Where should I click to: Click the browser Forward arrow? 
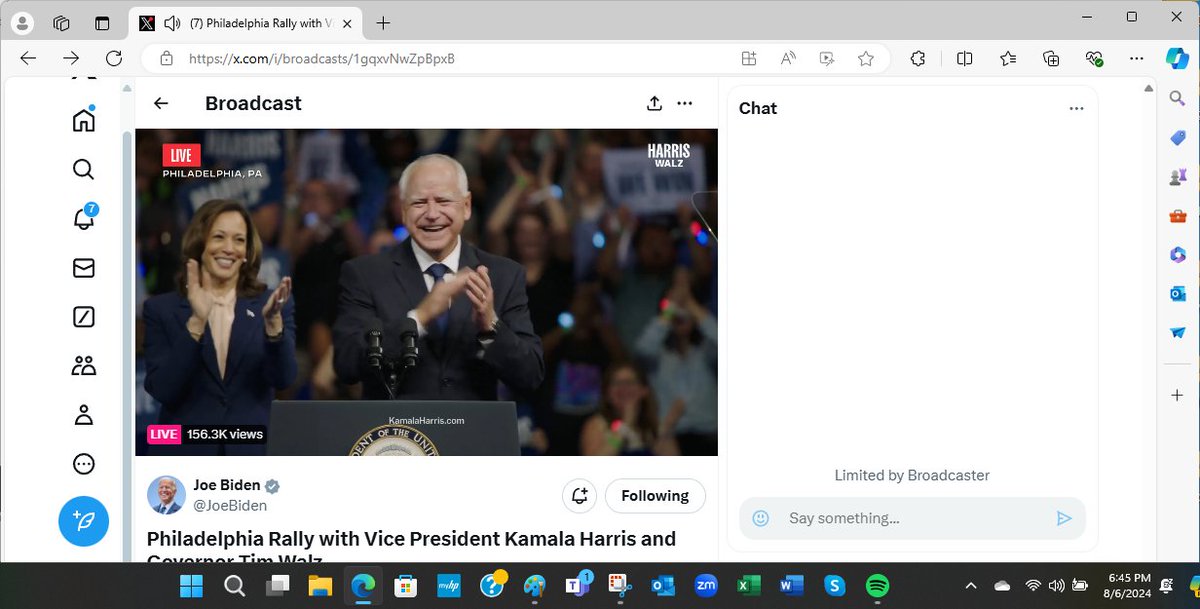pos(71,58)
